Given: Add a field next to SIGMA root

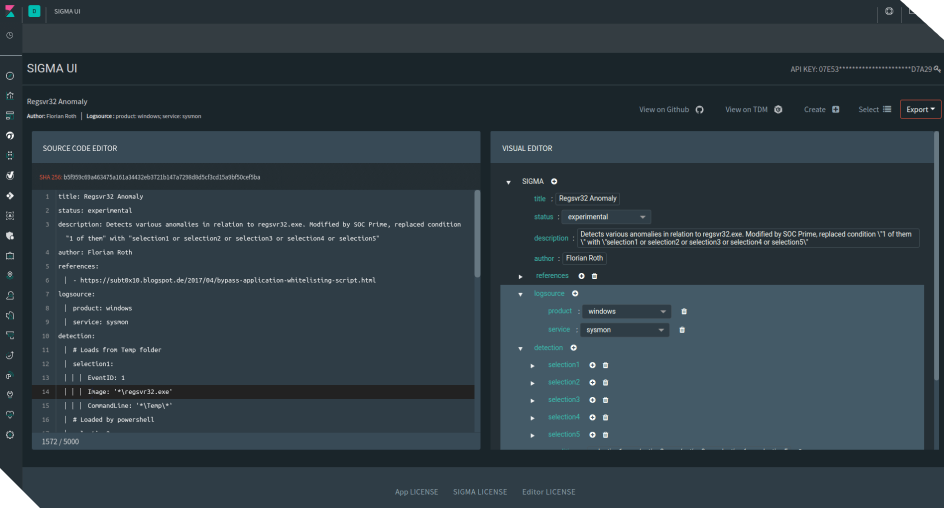Looking at the screenshot, I should tap(554, 182).
